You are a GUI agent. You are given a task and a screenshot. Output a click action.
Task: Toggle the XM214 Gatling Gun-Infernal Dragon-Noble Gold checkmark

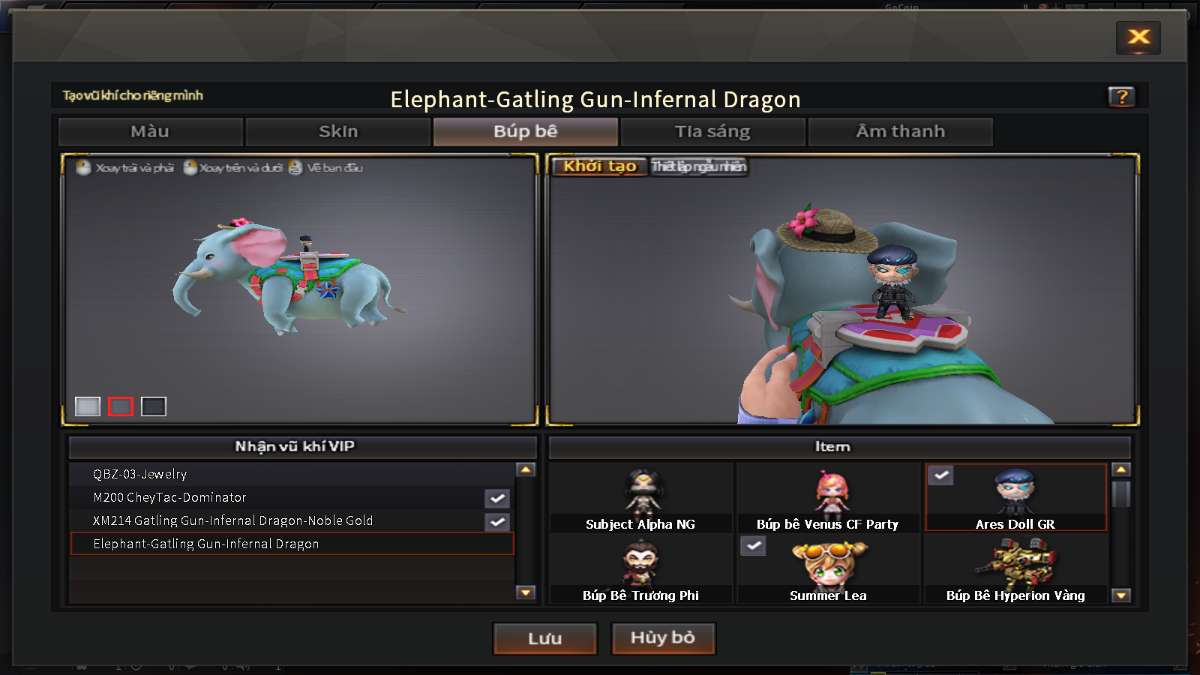(497, 521)
